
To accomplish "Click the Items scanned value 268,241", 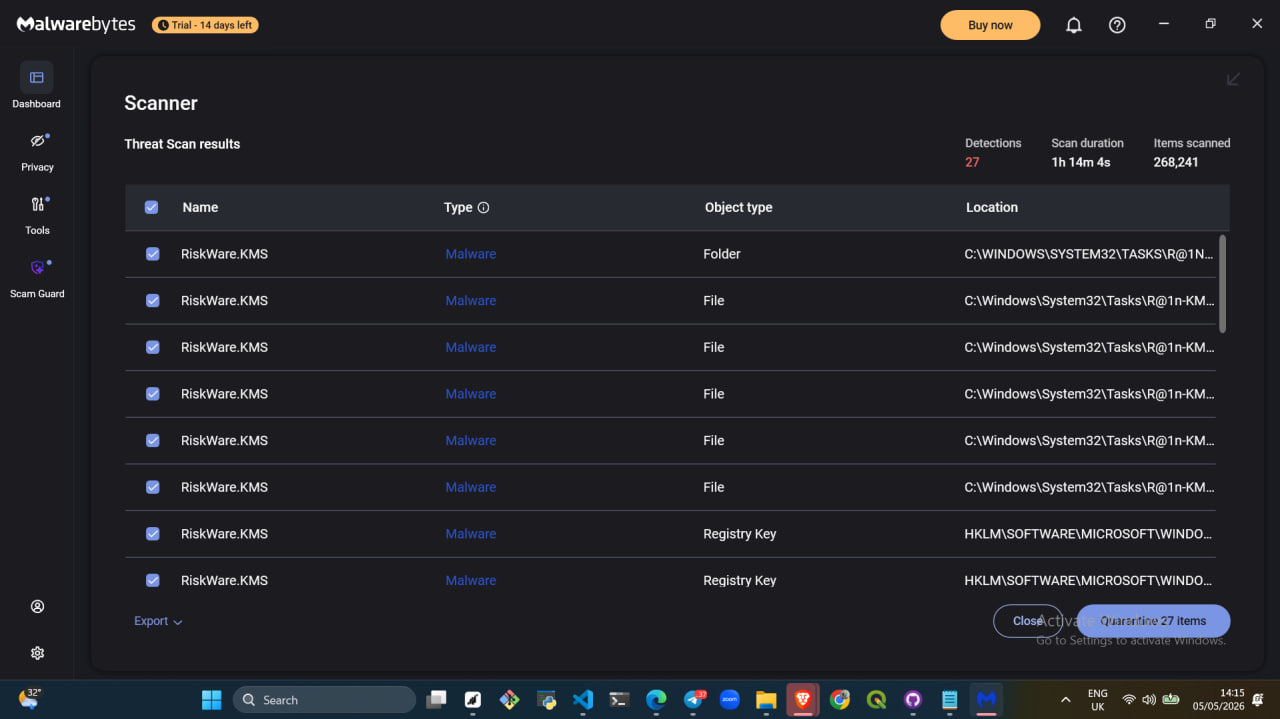I will coord(1176,162).
